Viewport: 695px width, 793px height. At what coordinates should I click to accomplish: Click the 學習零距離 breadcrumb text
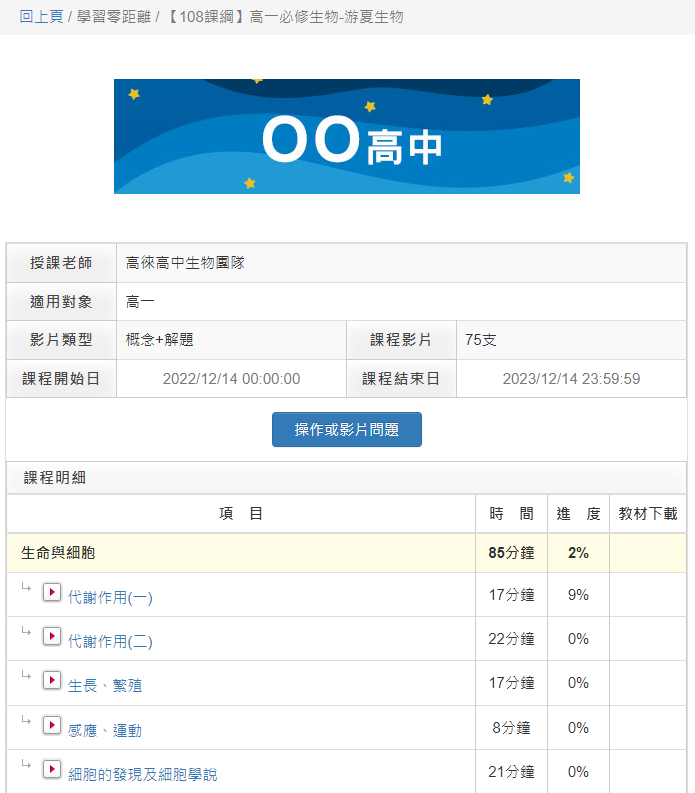[114, 17]
